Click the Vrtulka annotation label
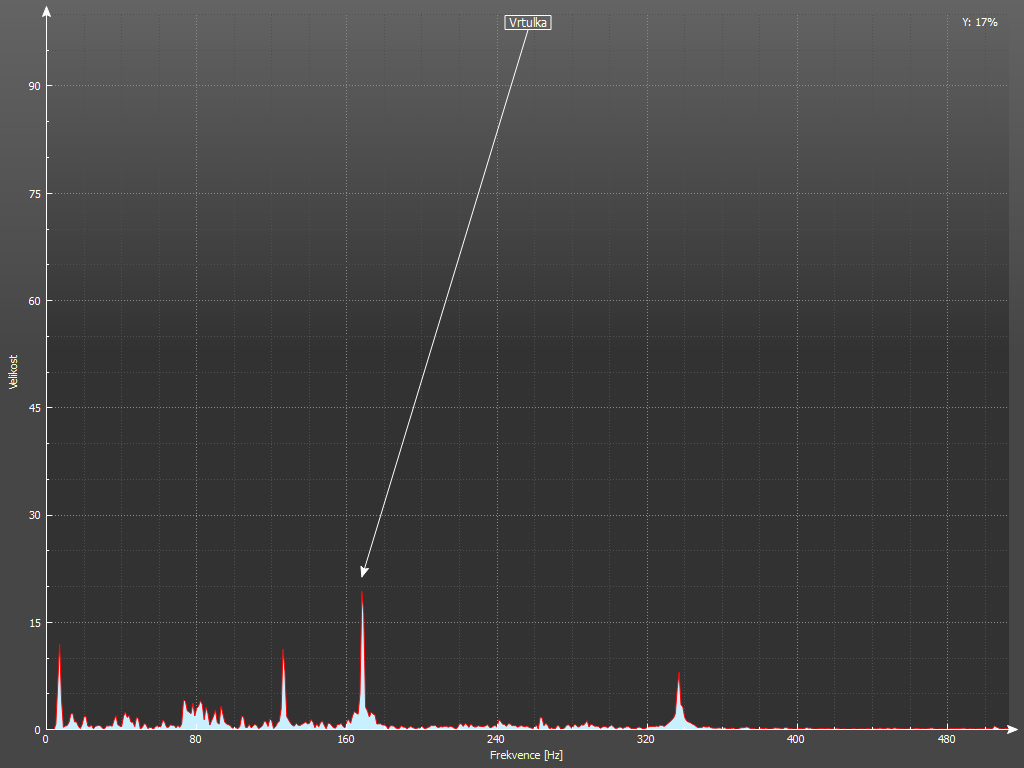Image resolution: width=1024 pixels, height=768 pixels. coord(528,22)
